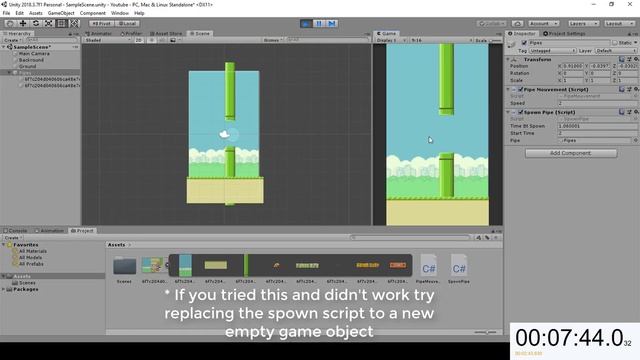Switch to the Asset Store tab
This screenshot has height=360, width=640.
[x=166, y=33]
